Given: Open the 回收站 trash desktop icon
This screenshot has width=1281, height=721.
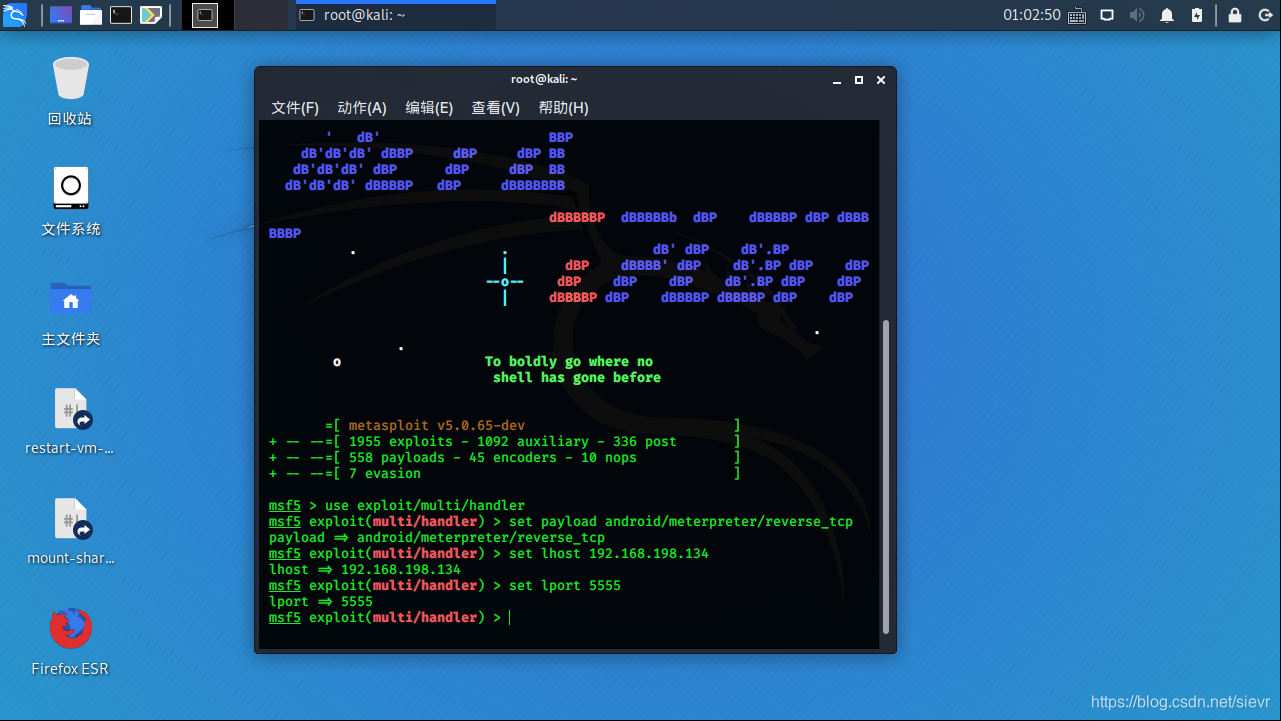Looking at the screenshot, I should 71,91.
